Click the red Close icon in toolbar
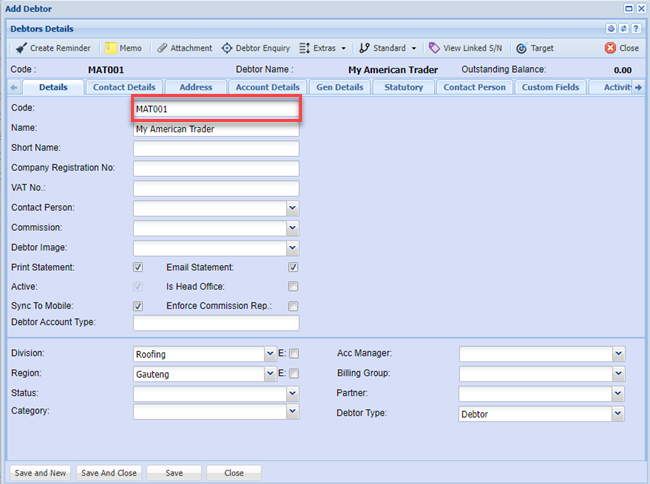The width and height of the screenshot is (650, 484). [610, 48]
